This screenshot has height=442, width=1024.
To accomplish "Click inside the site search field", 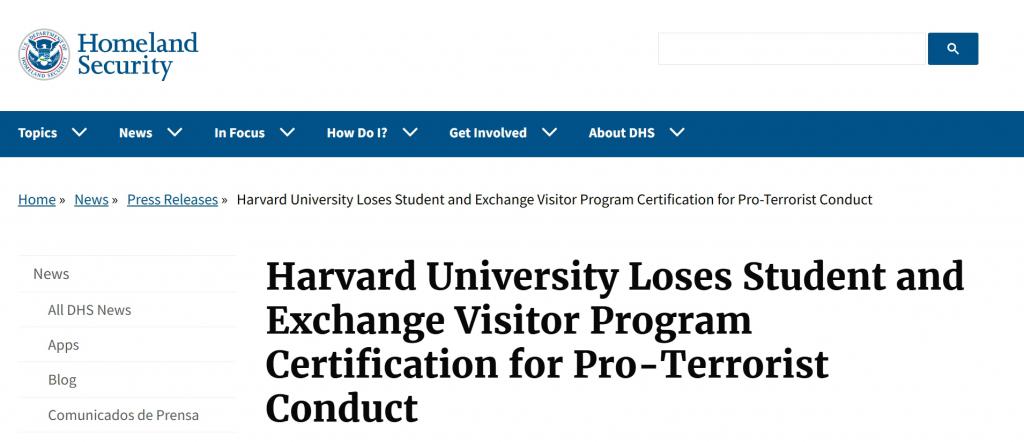I will pos(792,49).
